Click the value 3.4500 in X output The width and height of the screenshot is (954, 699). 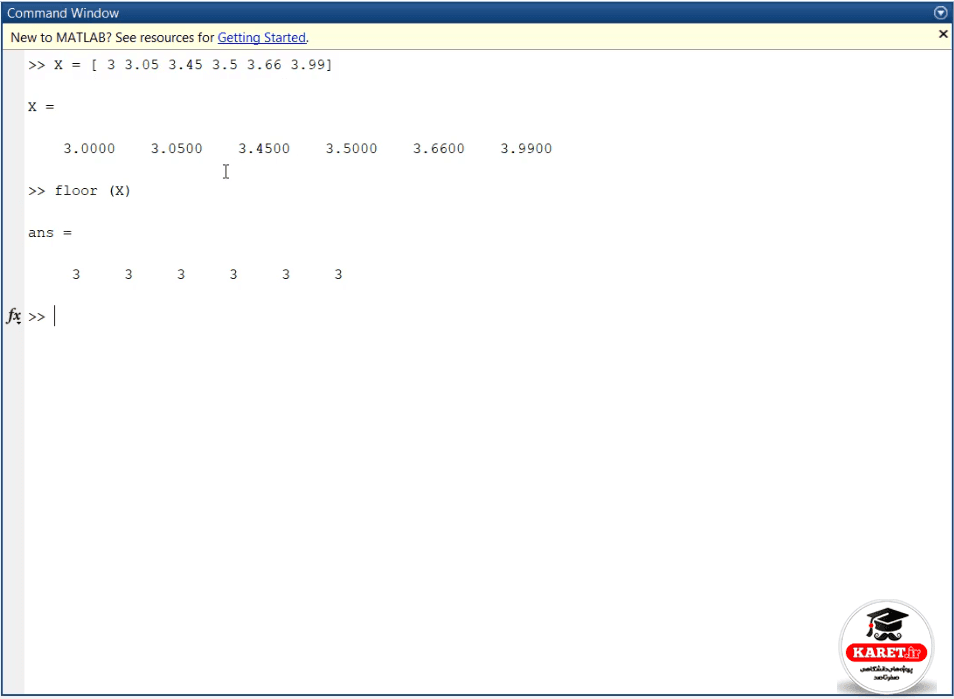pos(264,148)
